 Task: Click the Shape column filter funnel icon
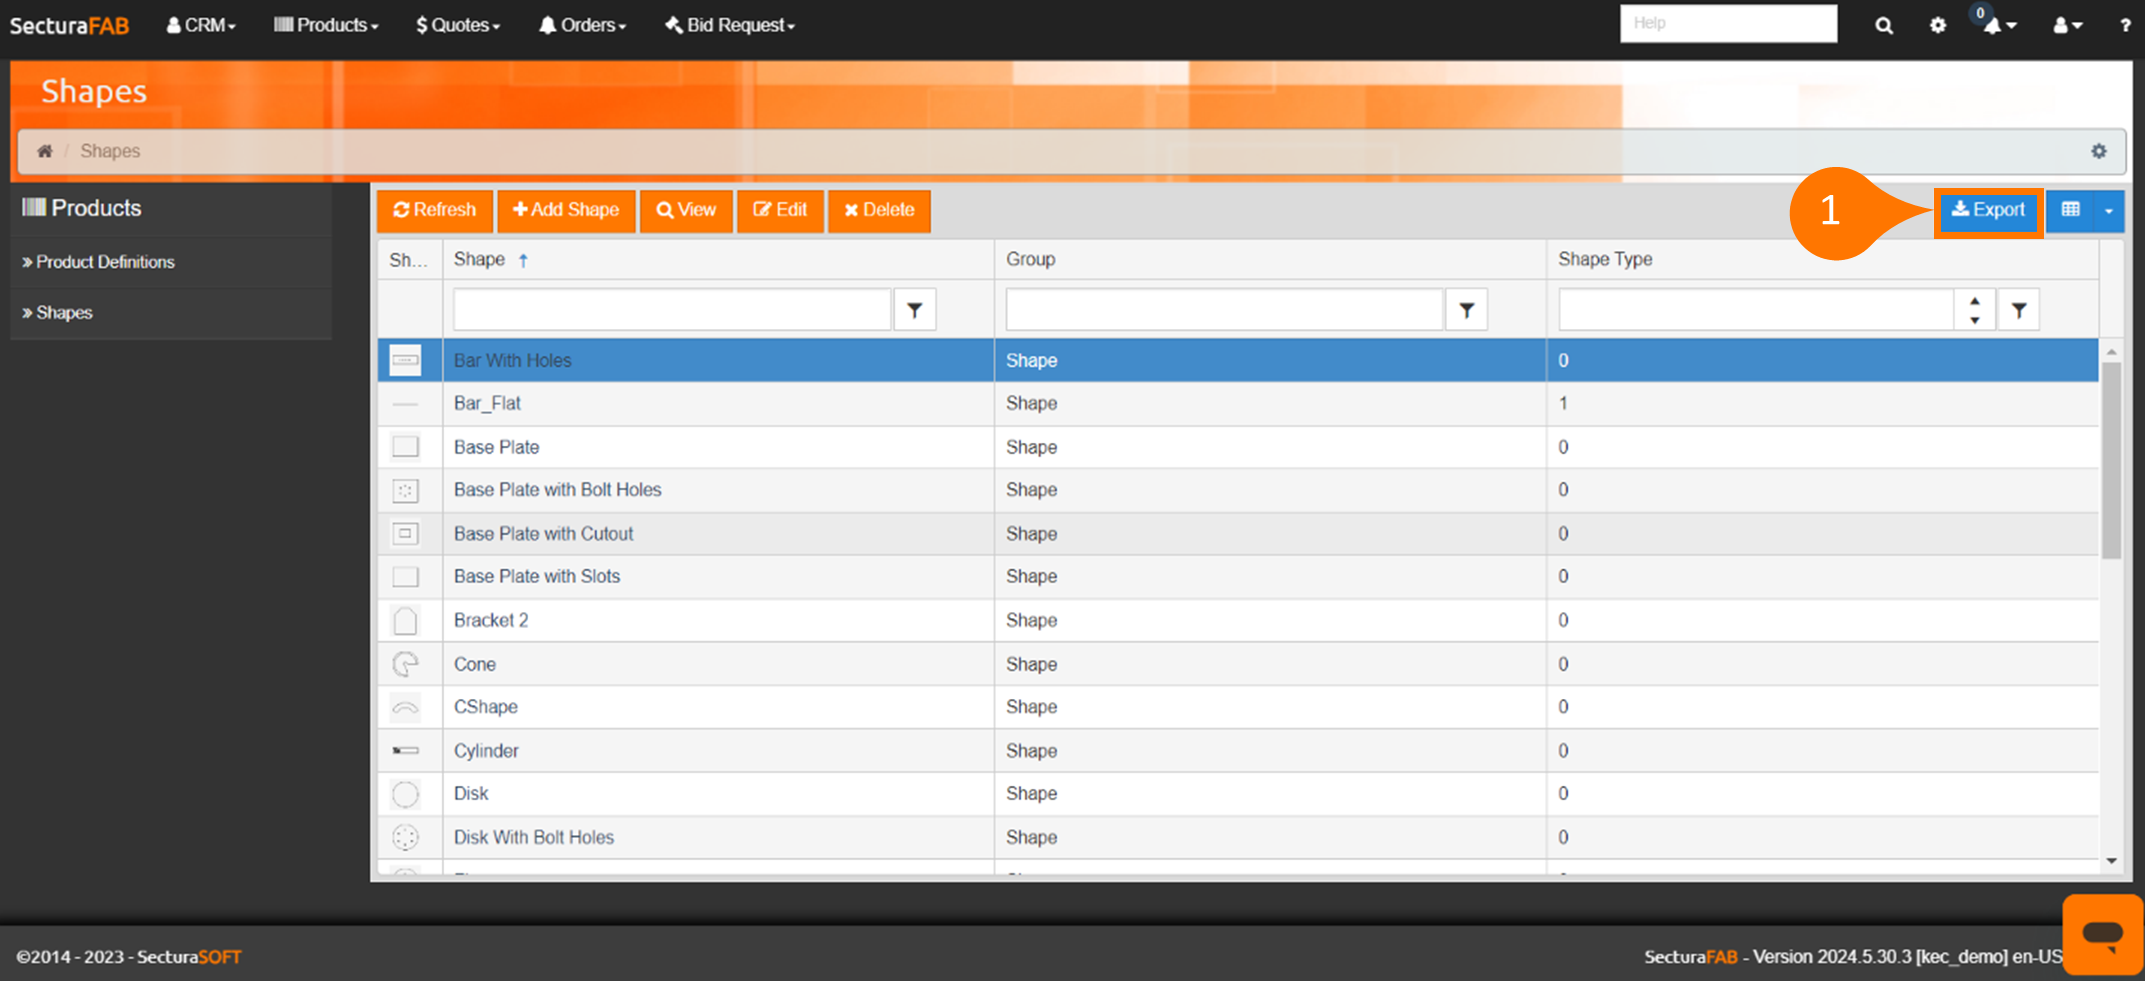coord(914,310)
